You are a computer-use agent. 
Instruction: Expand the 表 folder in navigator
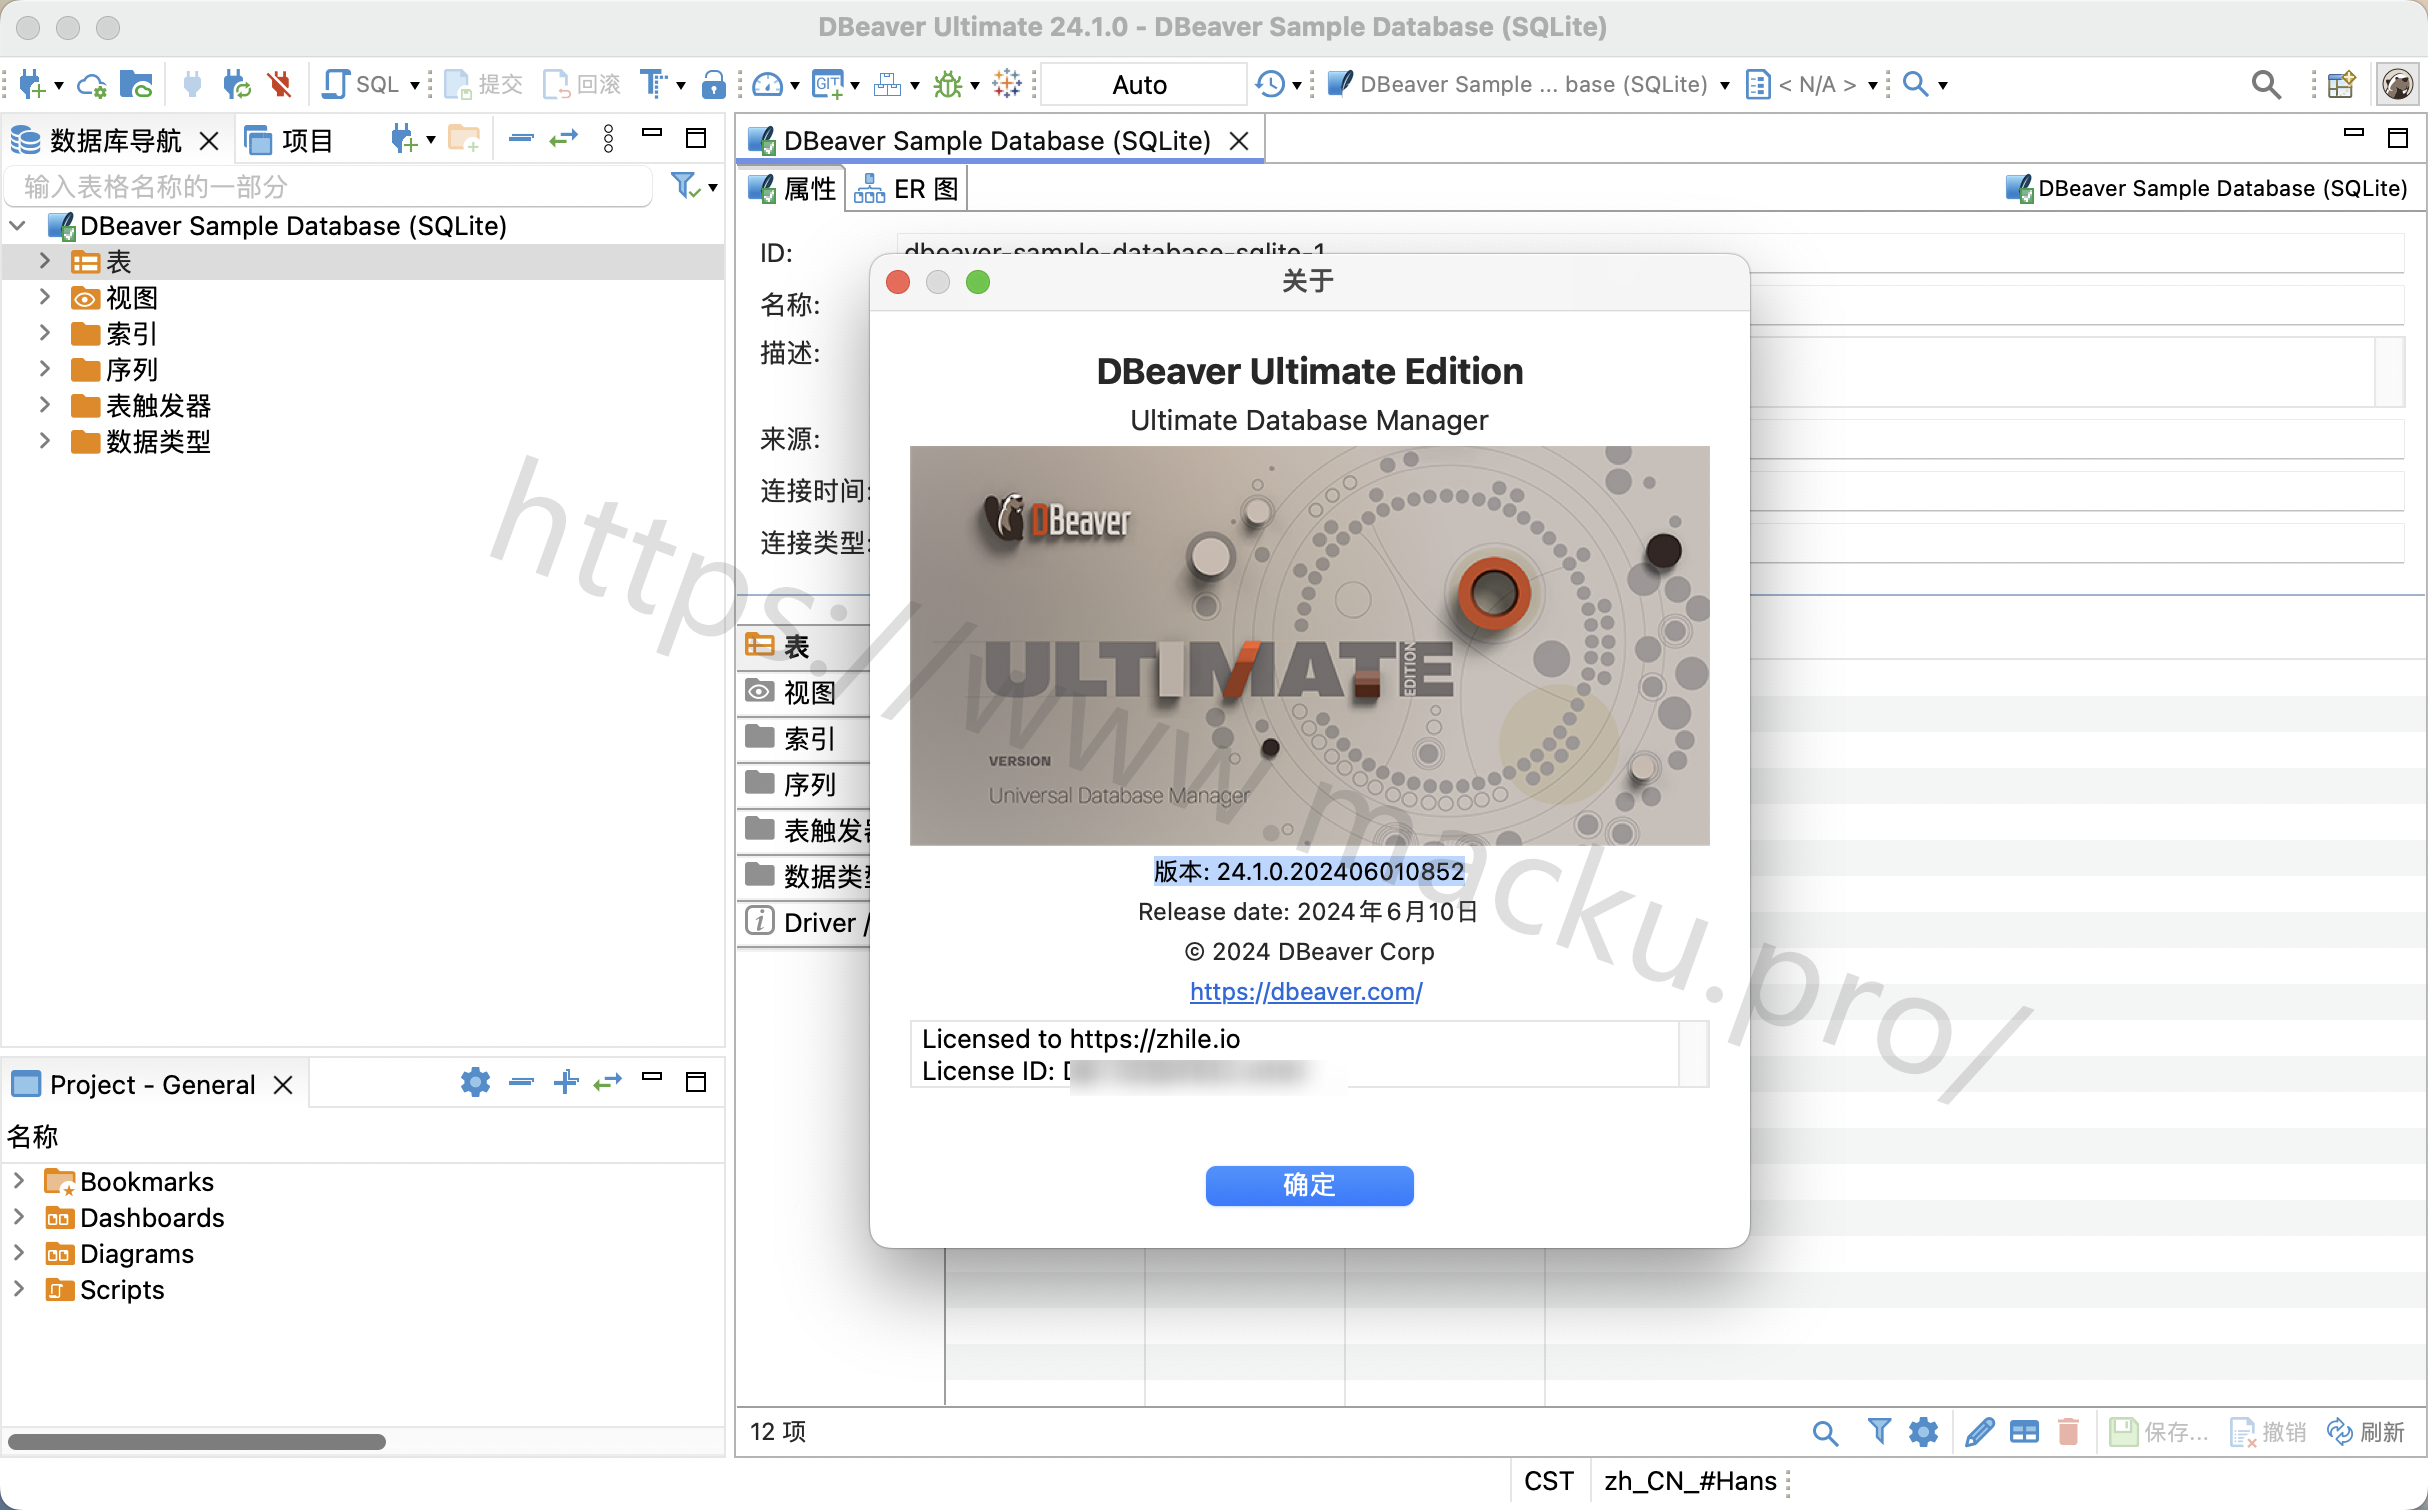pos(44,262)
